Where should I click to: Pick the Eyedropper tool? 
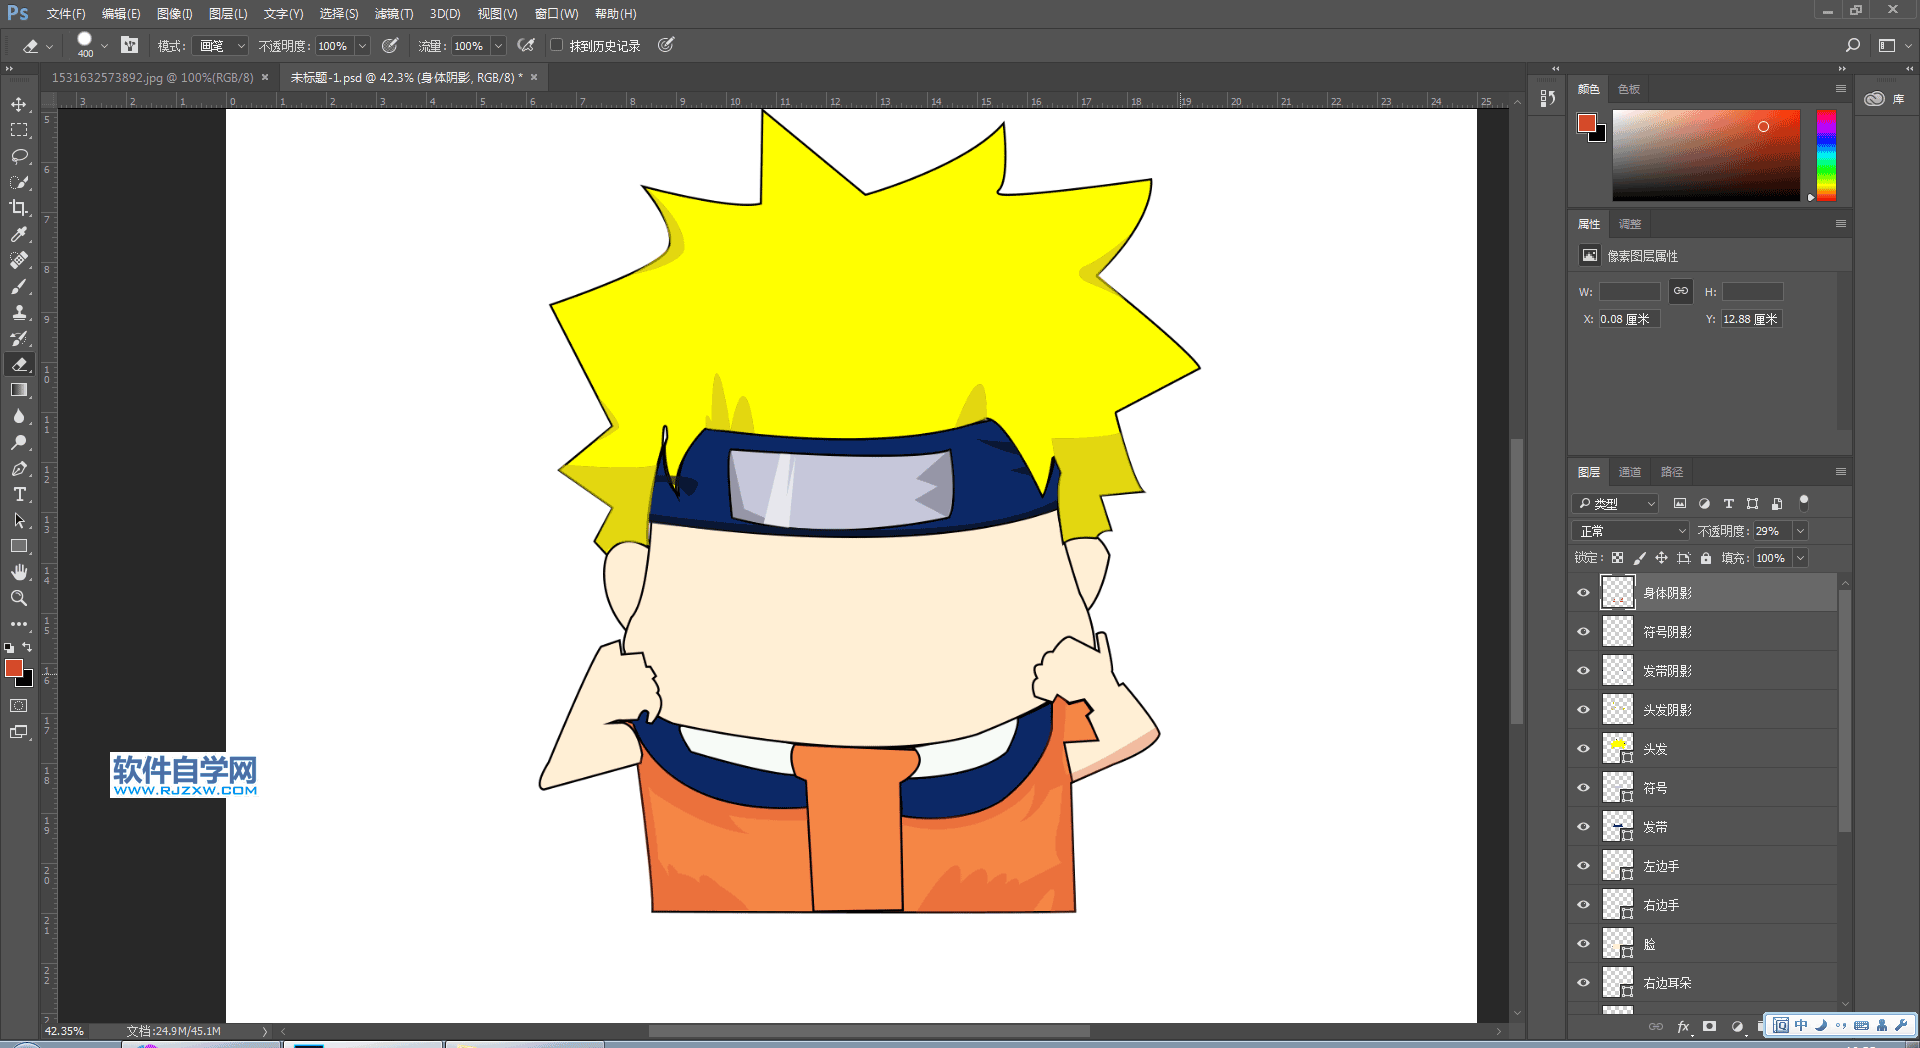[19, 234]
